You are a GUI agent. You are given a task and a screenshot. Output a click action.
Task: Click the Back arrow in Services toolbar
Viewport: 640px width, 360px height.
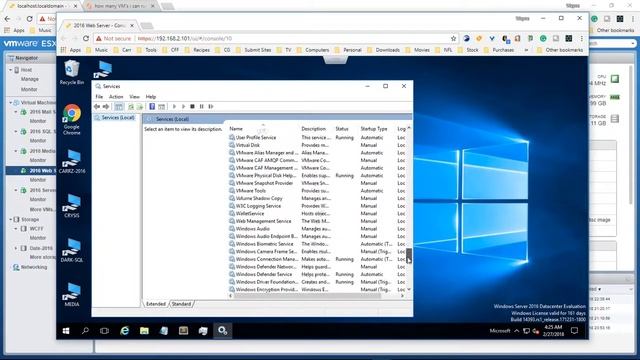coord(97,107)
